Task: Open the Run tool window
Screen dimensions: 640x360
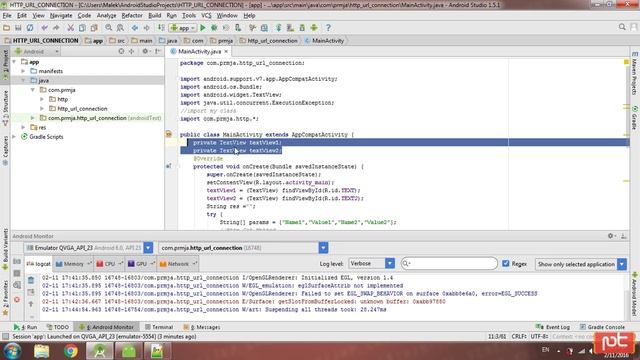Action: point(25,327)
